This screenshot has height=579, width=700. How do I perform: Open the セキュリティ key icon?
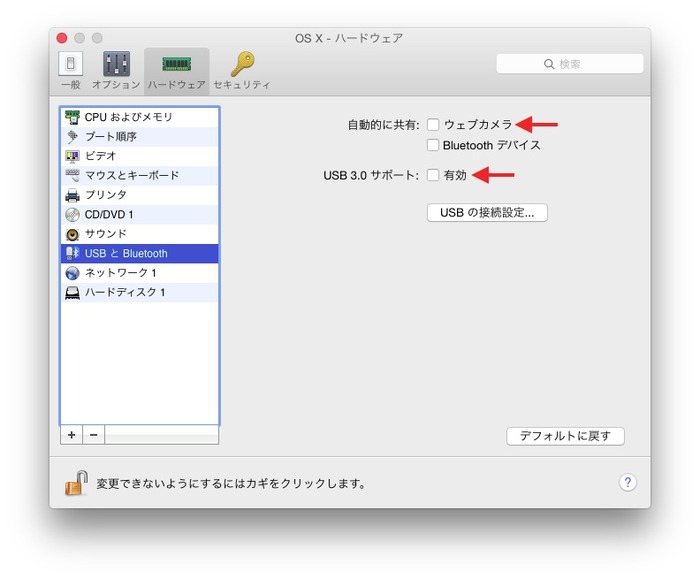[x=242, y=63]
